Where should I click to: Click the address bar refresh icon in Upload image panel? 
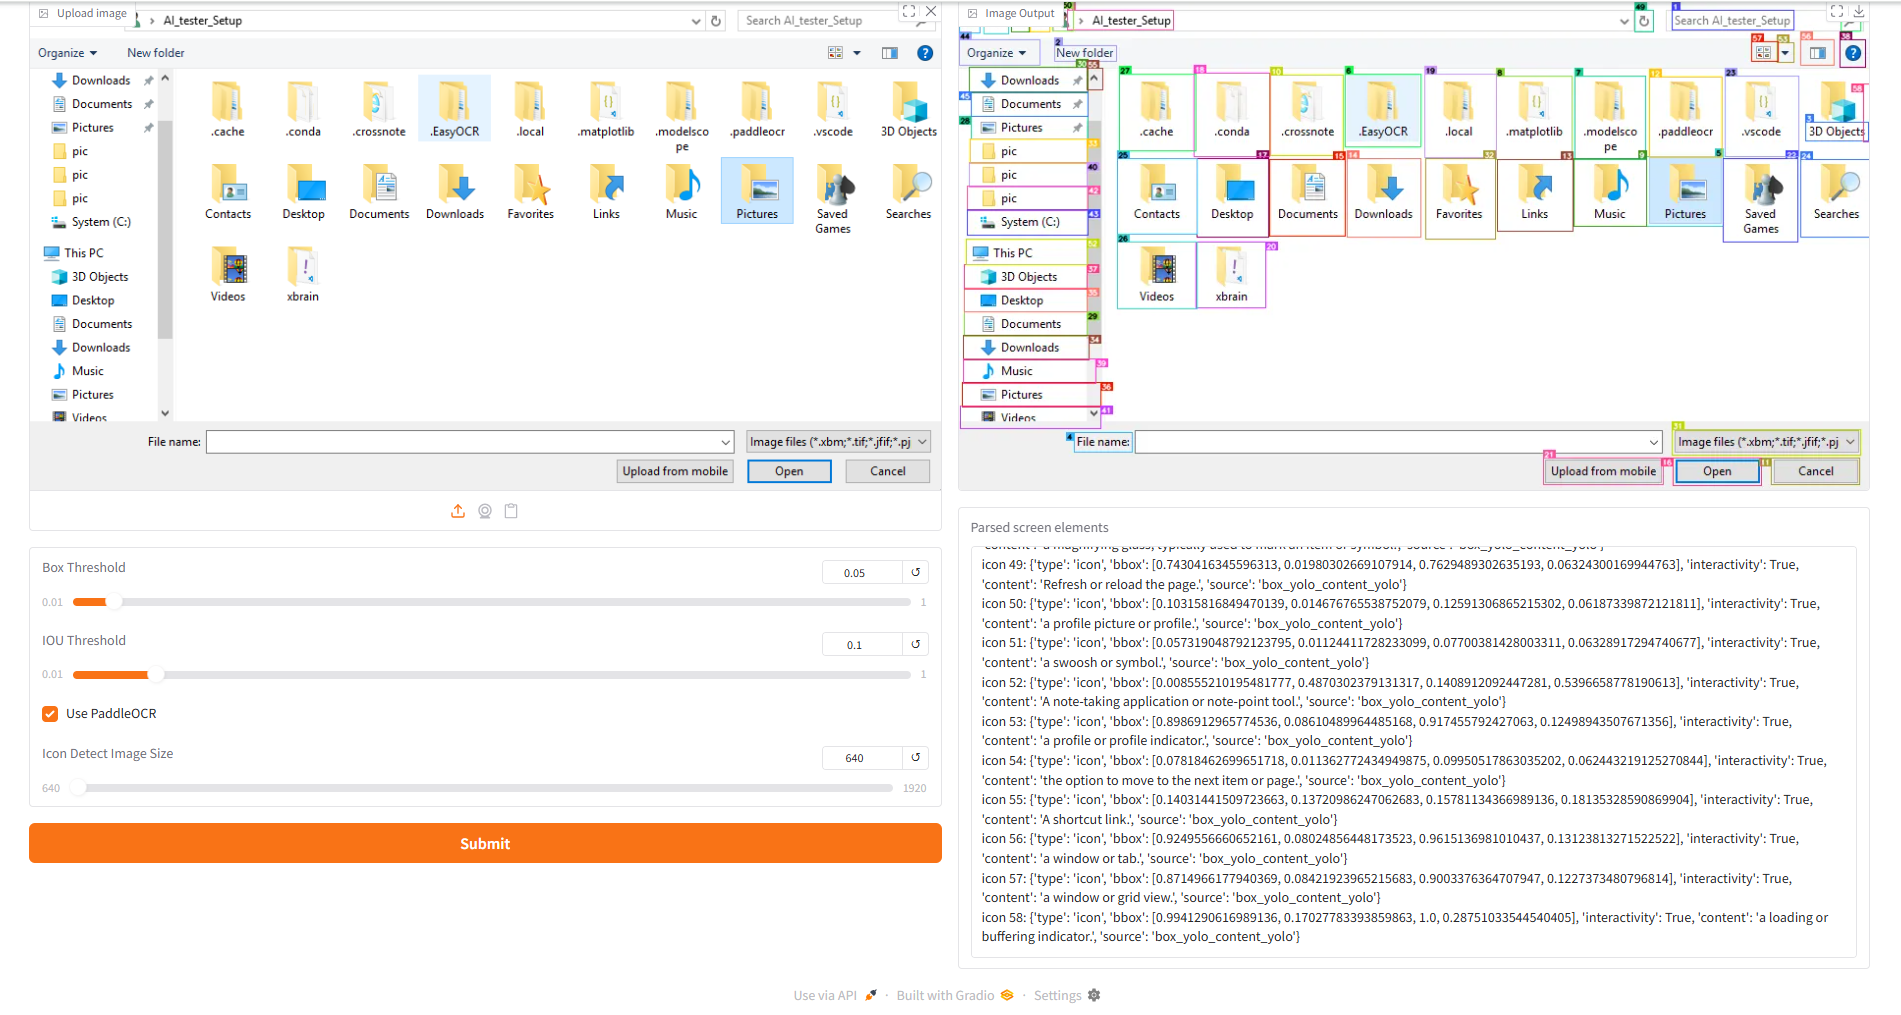[x=716, y=21]
